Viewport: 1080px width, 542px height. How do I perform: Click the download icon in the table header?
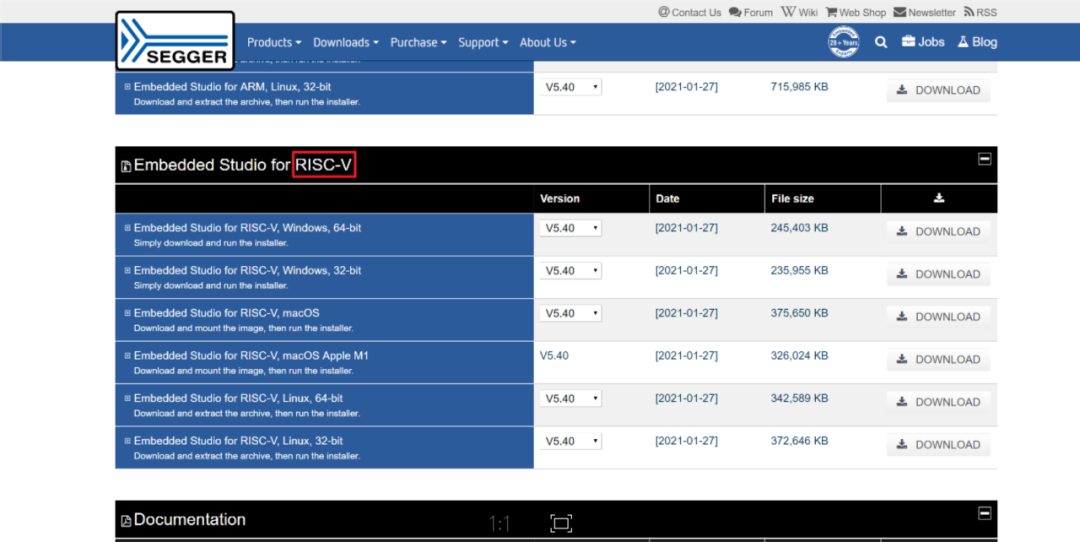(939, 198)
